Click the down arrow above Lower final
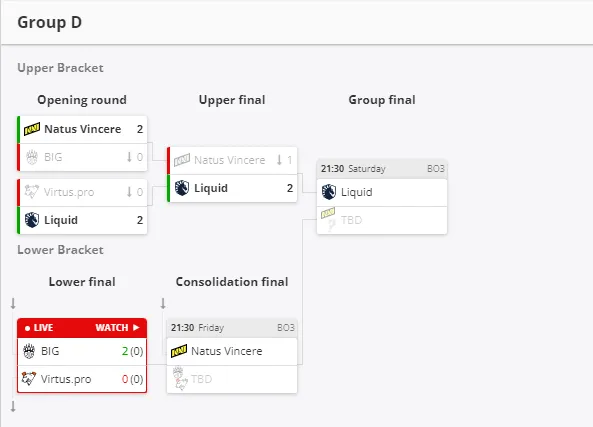This screenshot has width=593, height=427. pos(13,303)
